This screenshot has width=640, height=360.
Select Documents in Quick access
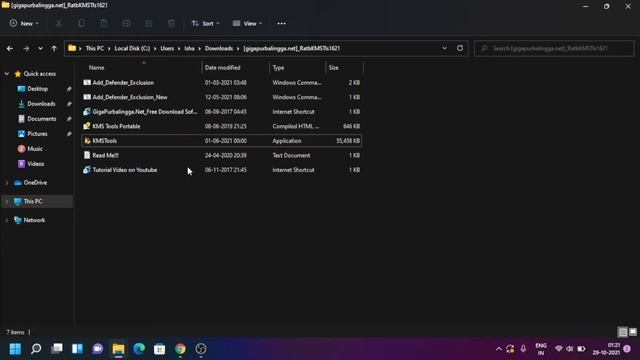coord(42,119)
